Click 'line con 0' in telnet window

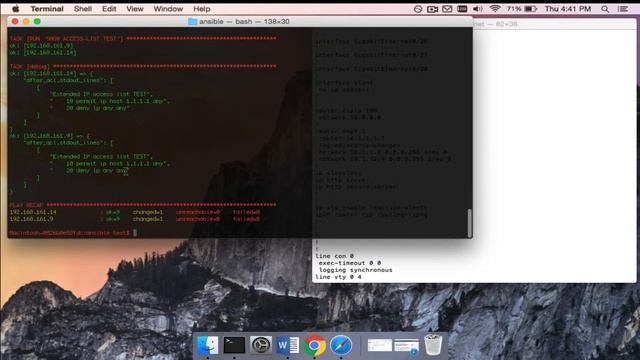(x=334, y=256)
